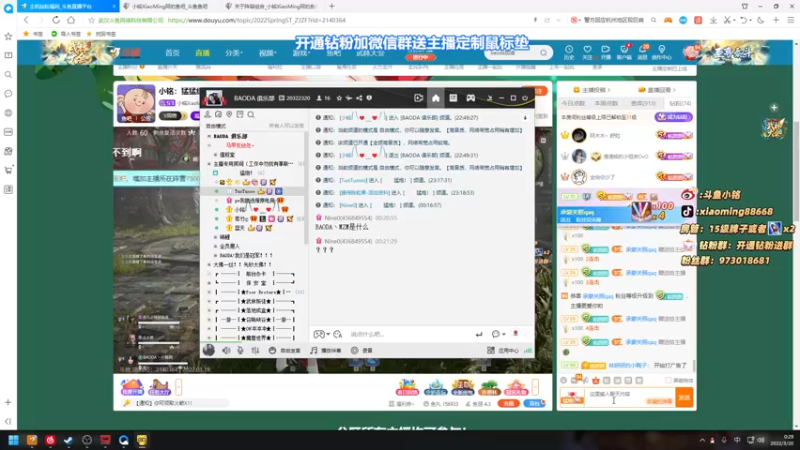
Task: Open the bulletin board icon above channel tree
Action: [240, 115]
